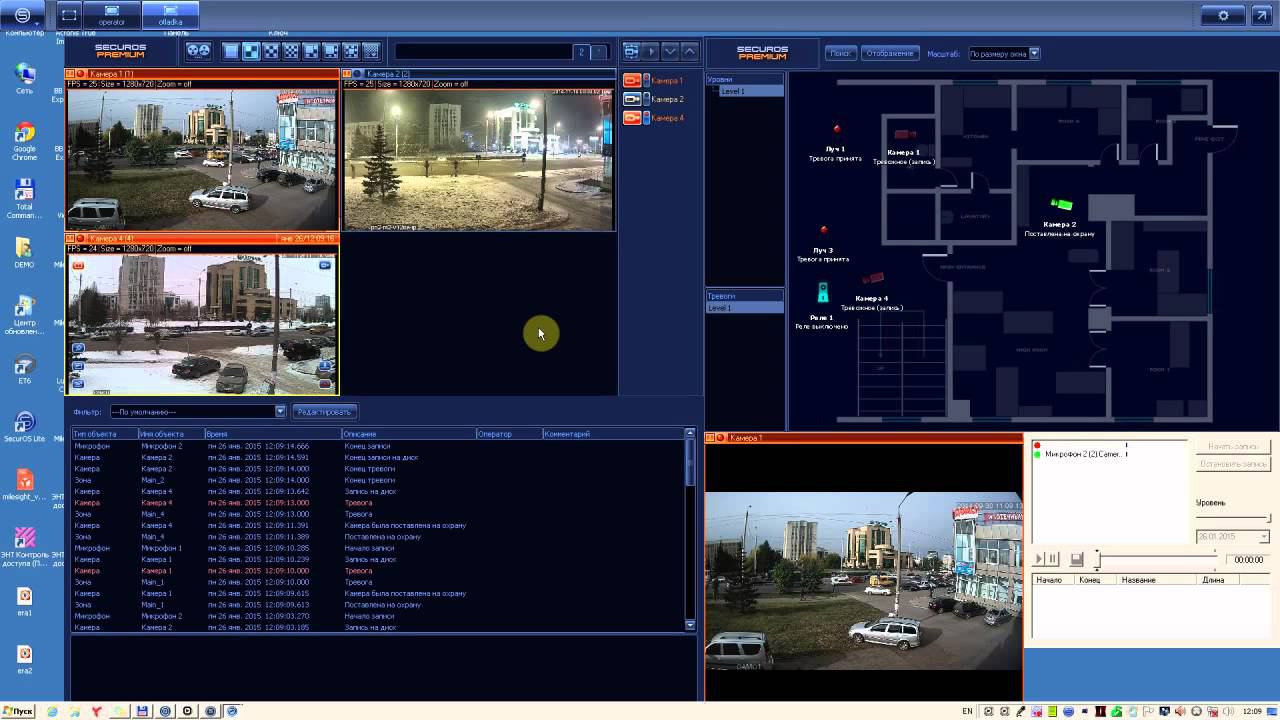
Task: Click the Реле 1 relay icon on map
Action: pyautogui.click(x=823, y=293)
